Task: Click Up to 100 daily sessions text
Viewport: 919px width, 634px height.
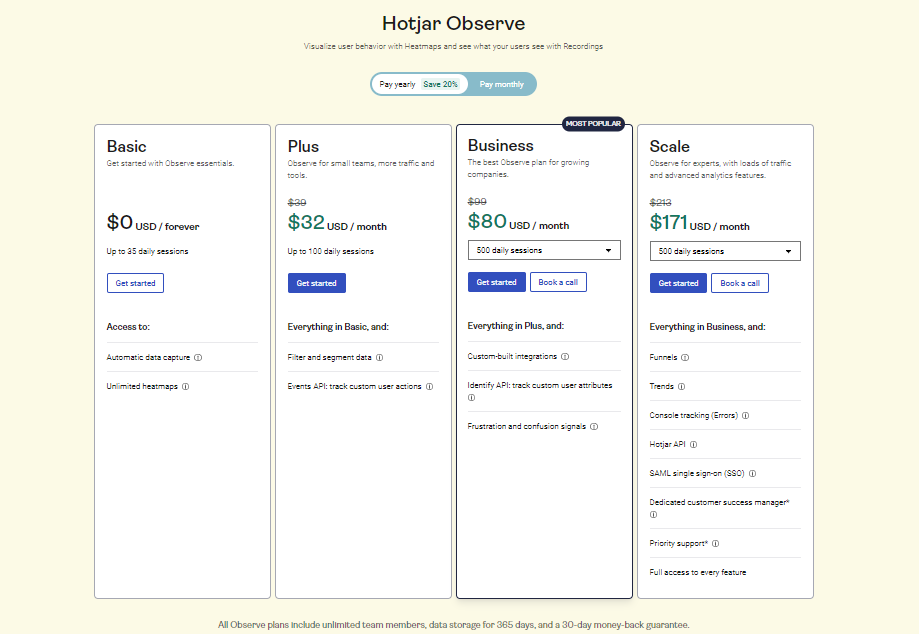Action: (331, 251)
